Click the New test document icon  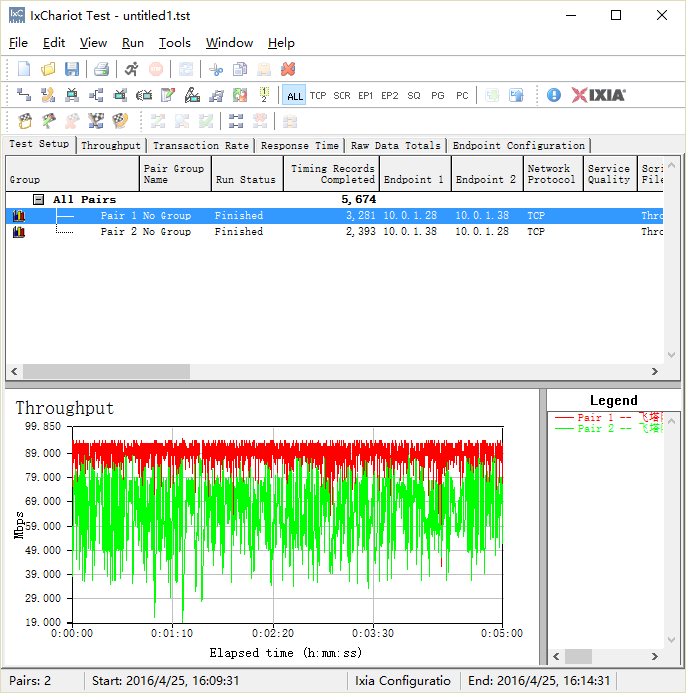(24, 69)
